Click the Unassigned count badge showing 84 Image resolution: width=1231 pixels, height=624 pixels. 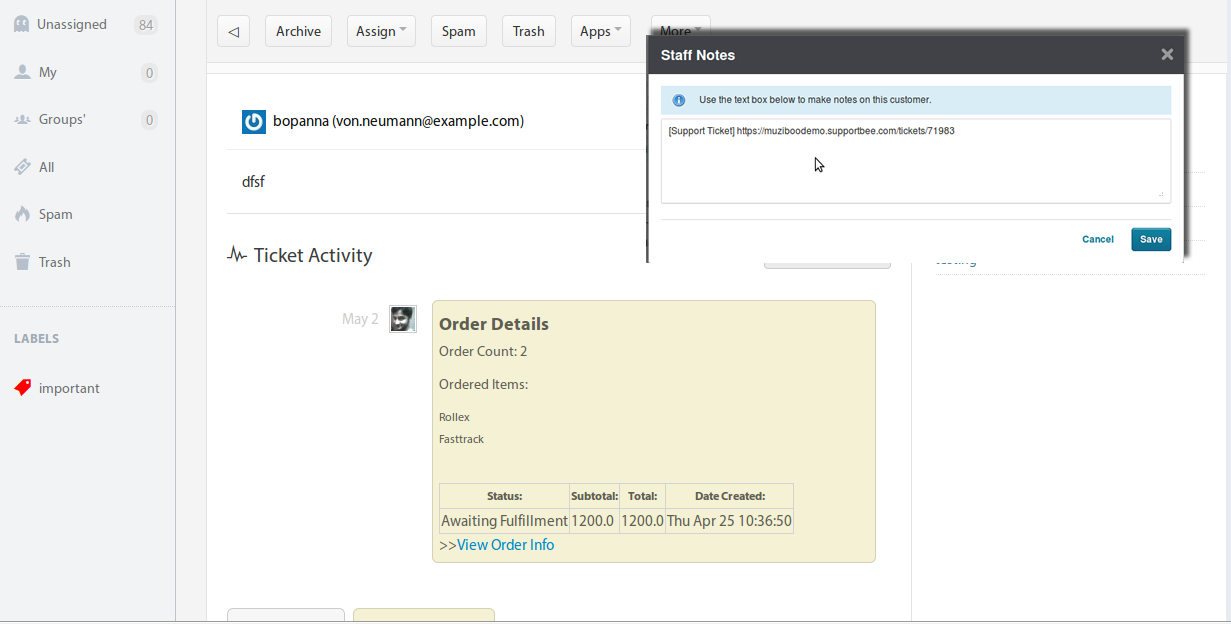[x=148, y=23]
